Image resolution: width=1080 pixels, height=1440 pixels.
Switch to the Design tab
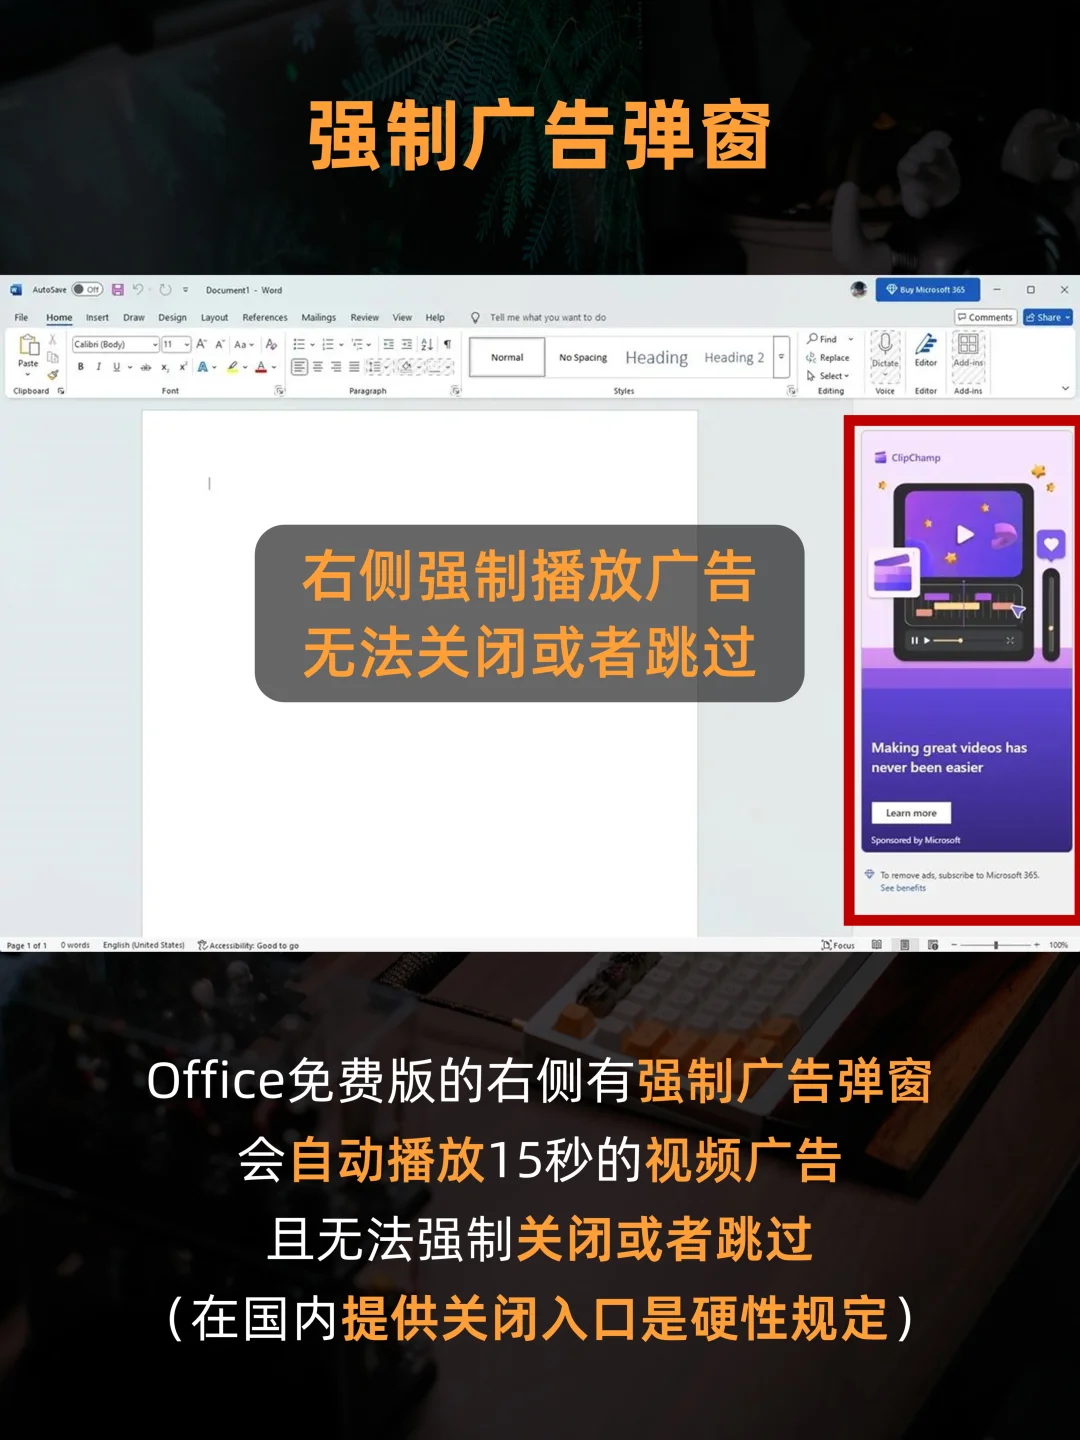pos(172,318)
